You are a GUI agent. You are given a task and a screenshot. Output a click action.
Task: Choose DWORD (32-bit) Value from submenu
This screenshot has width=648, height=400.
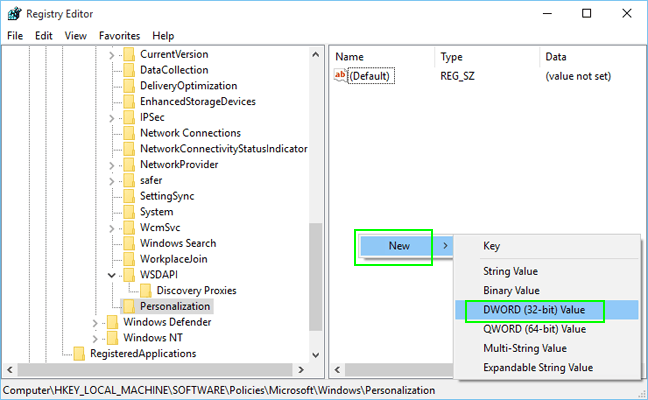click(533, 311)
